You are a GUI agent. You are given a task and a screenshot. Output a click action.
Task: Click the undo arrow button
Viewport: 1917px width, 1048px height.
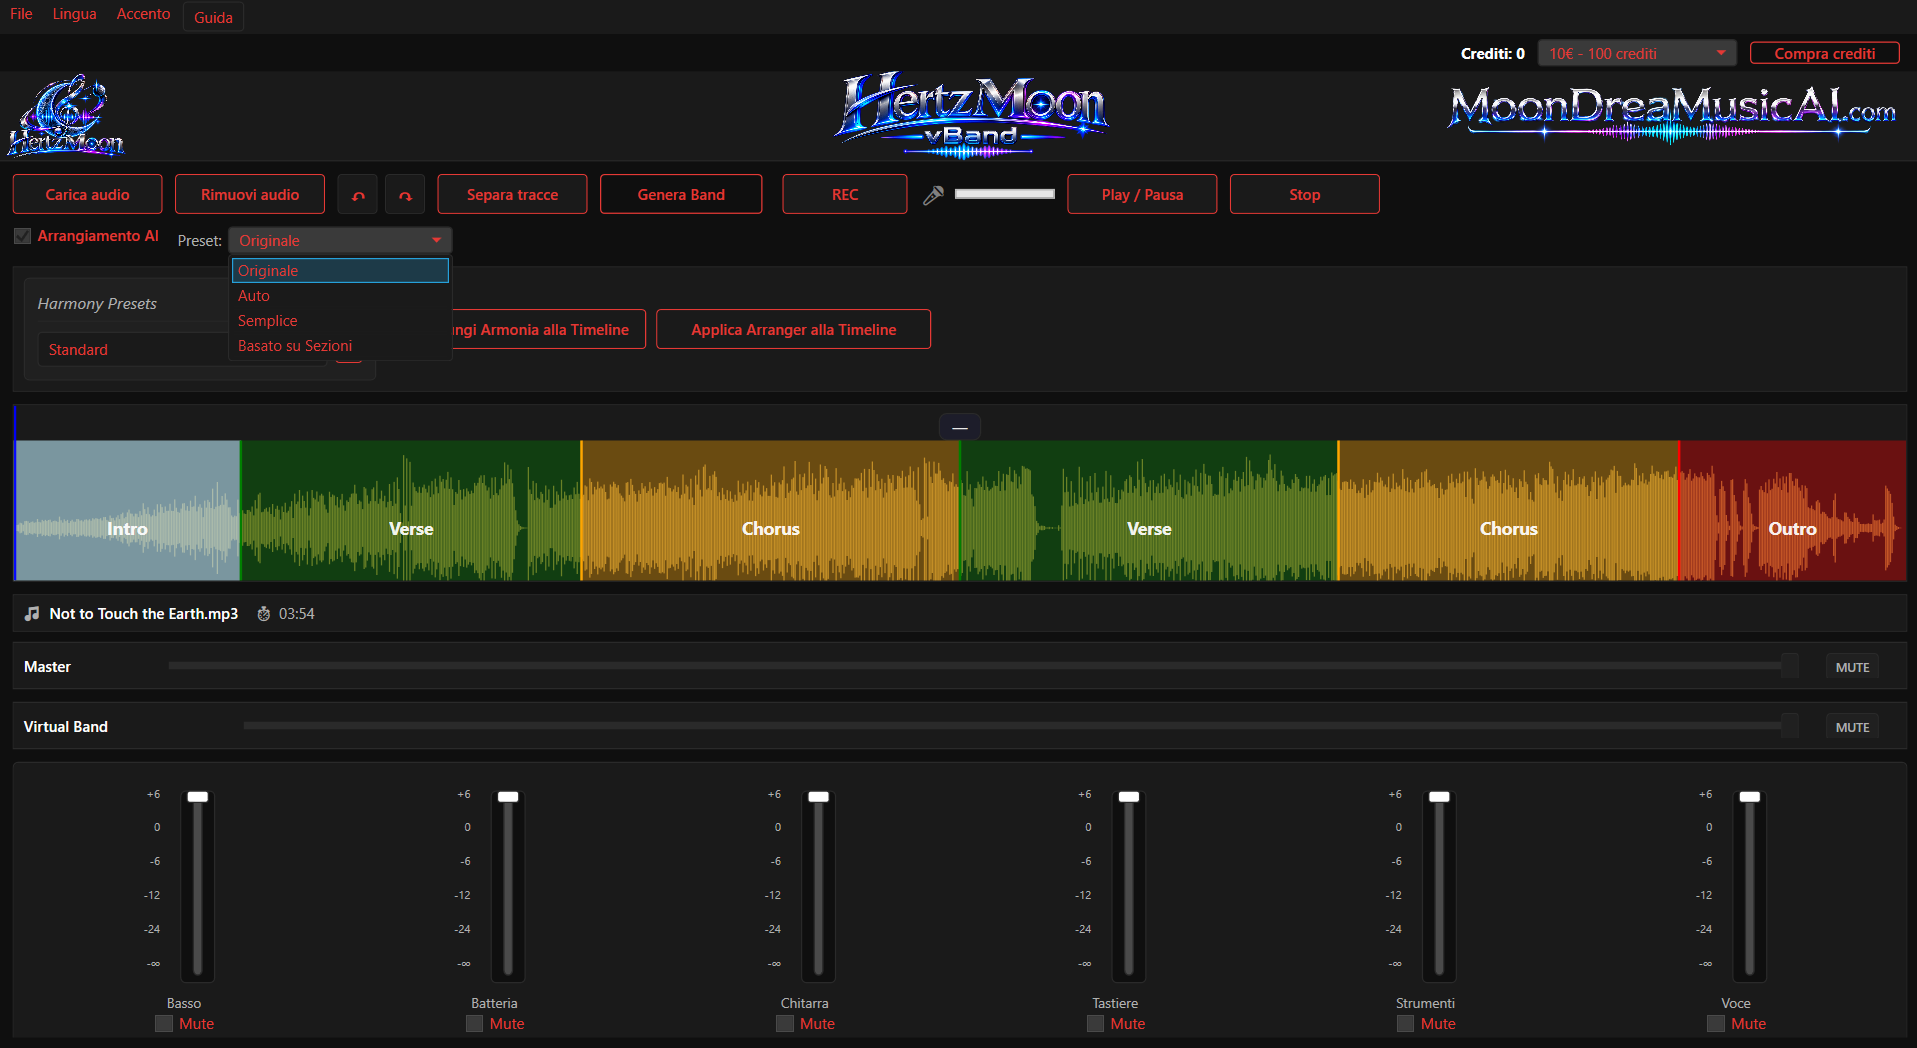(358, 194)
